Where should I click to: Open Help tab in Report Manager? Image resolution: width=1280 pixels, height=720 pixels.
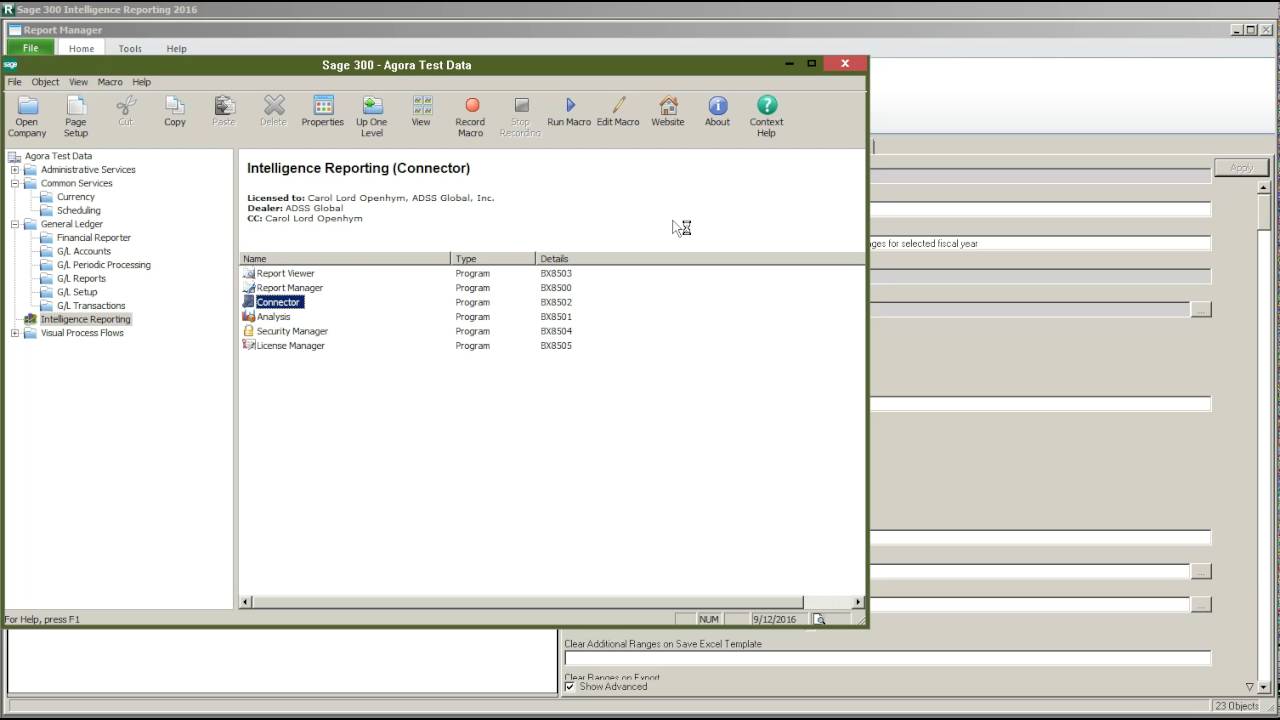[176, 48]
